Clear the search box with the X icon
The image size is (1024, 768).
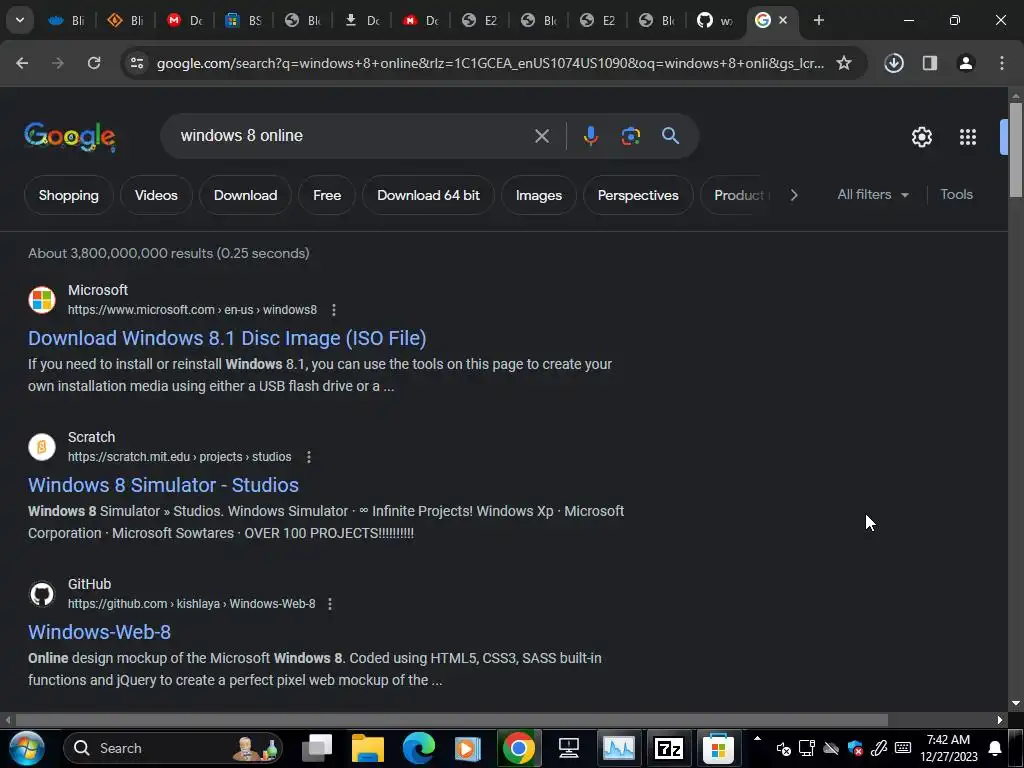point(541,136)
